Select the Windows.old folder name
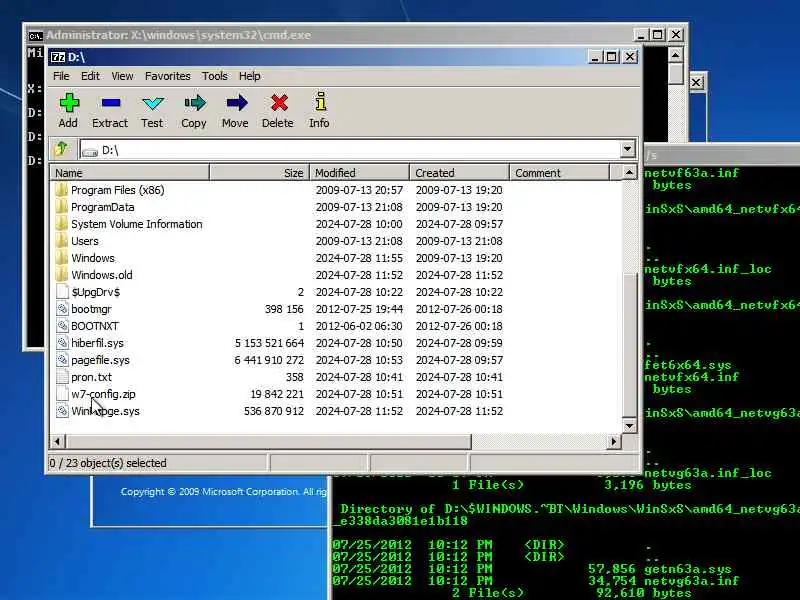This screenshot has width=800, height=600. pyautogui.click(x=102, y=275)
